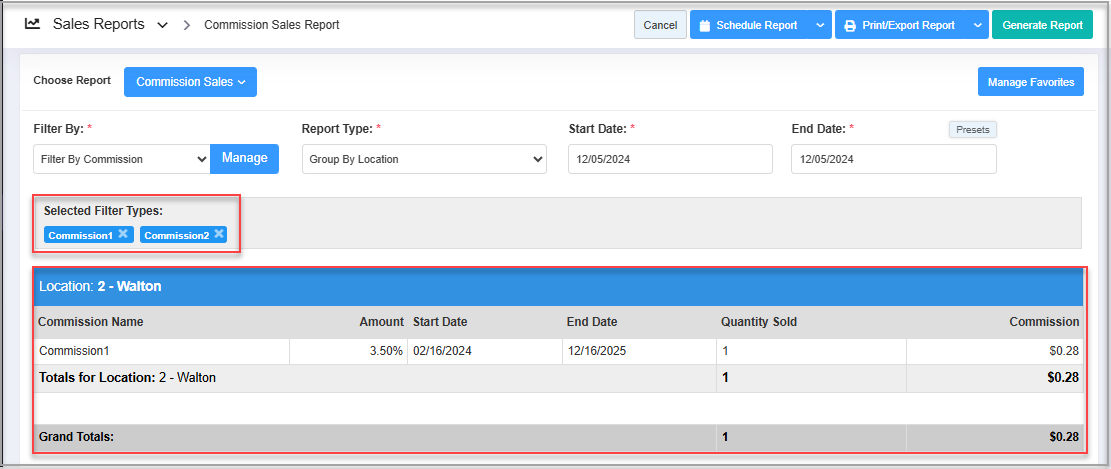Open Manage Favorites
Screen dimensions: 1111x469
(1030, 82)
